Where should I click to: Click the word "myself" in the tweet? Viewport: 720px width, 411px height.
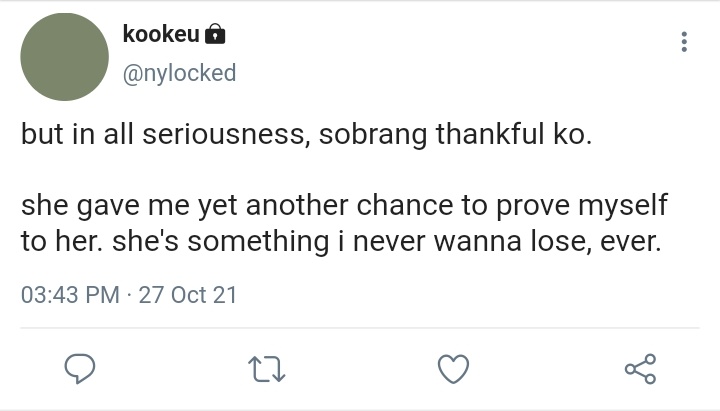click(623, 206)
